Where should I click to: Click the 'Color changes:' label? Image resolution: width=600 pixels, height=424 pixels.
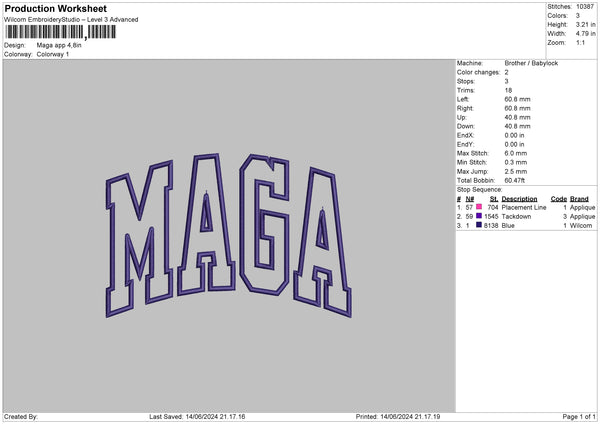coord(478,72)
